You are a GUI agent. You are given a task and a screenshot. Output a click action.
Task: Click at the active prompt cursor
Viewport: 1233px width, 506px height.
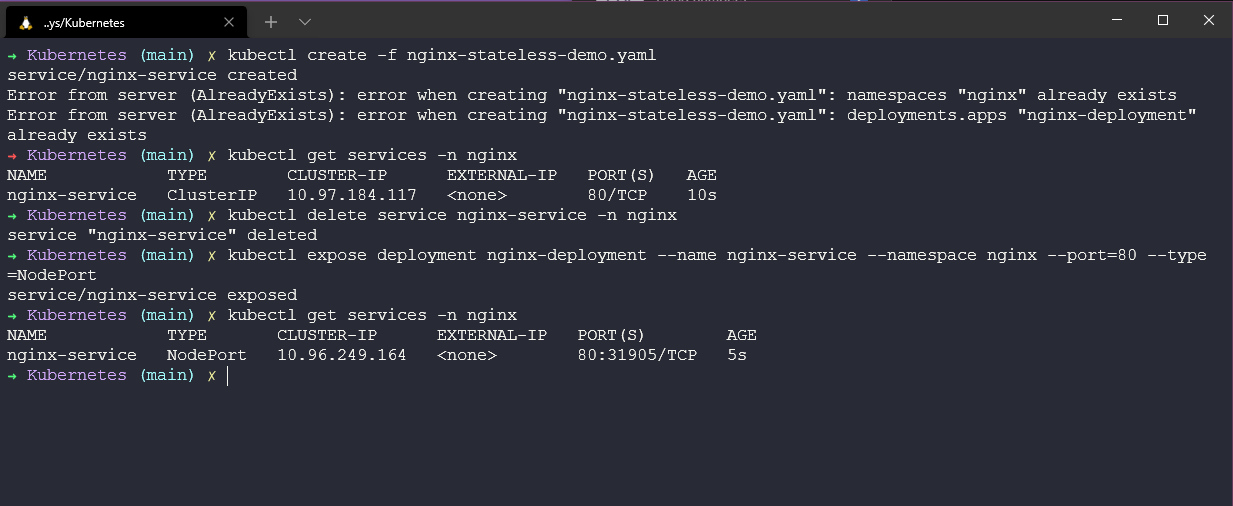tap(228, 375)
